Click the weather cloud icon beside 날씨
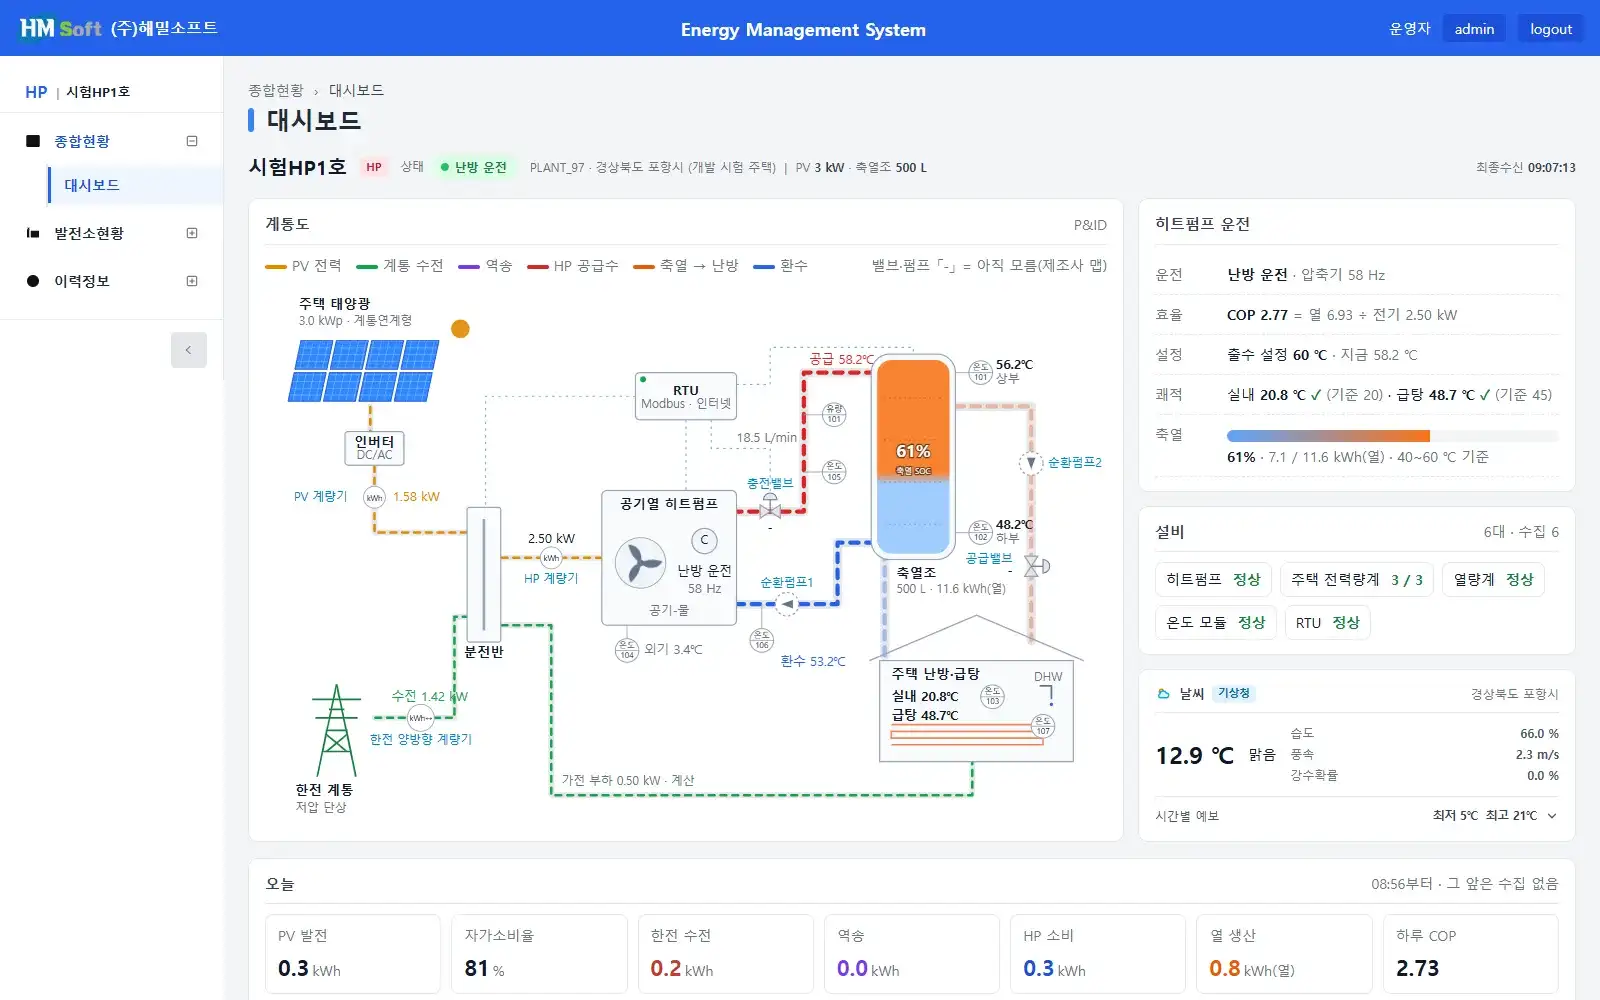The width and height of the screenshot is (1600, 1000). coord(1163,693)
